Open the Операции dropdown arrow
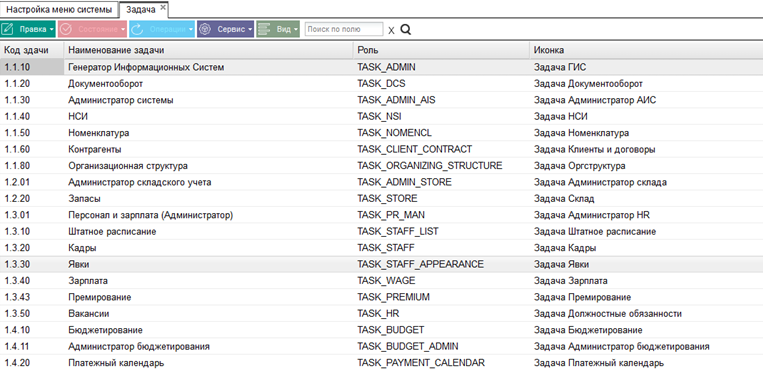763x369 pixels. point(191,30)
